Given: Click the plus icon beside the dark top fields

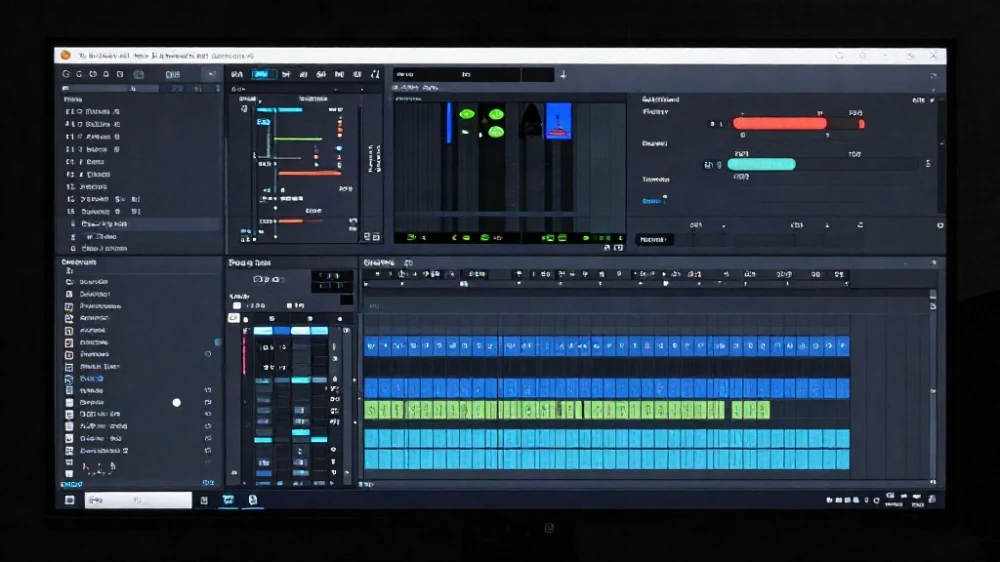Looking at the screenshot, I should [x=563, y=75].
